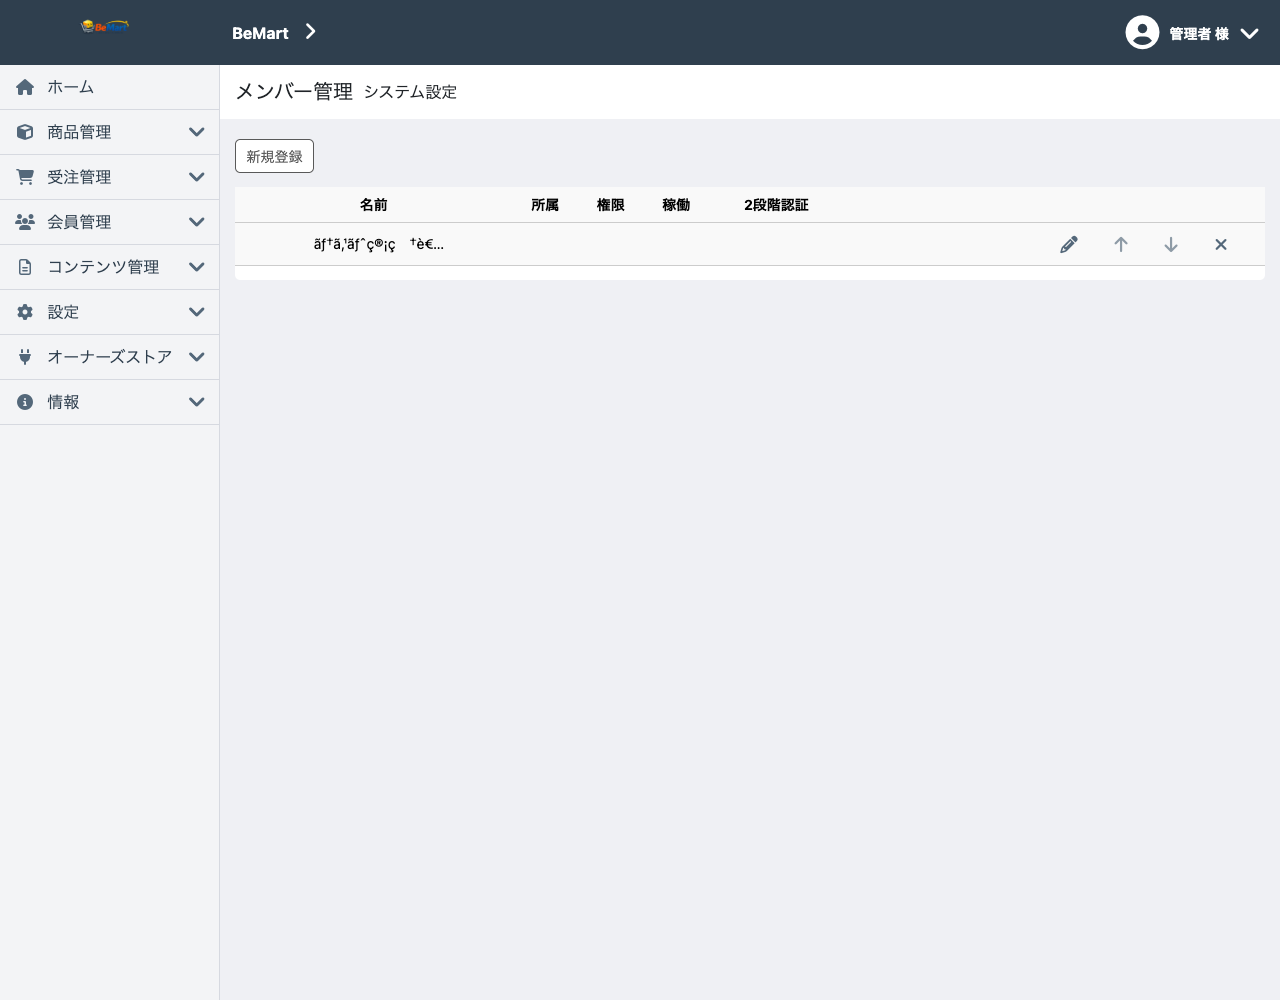Click the 2段階認証 column header
Screen dimensions: 1280x1000
click(776, 205)
